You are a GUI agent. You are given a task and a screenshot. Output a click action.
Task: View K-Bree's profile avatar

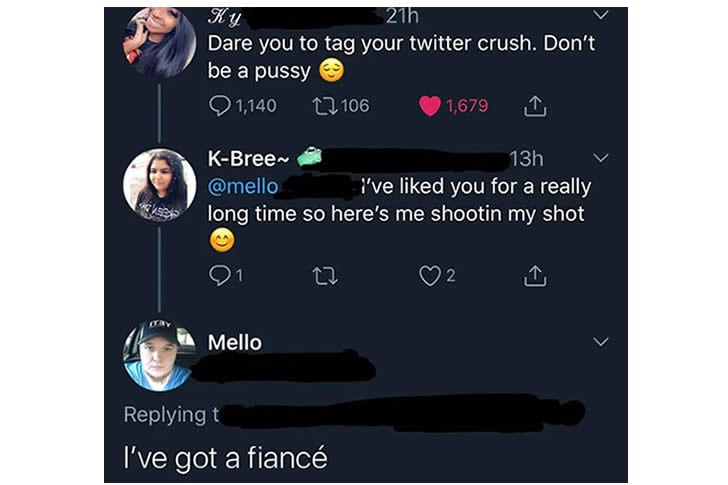159,185
